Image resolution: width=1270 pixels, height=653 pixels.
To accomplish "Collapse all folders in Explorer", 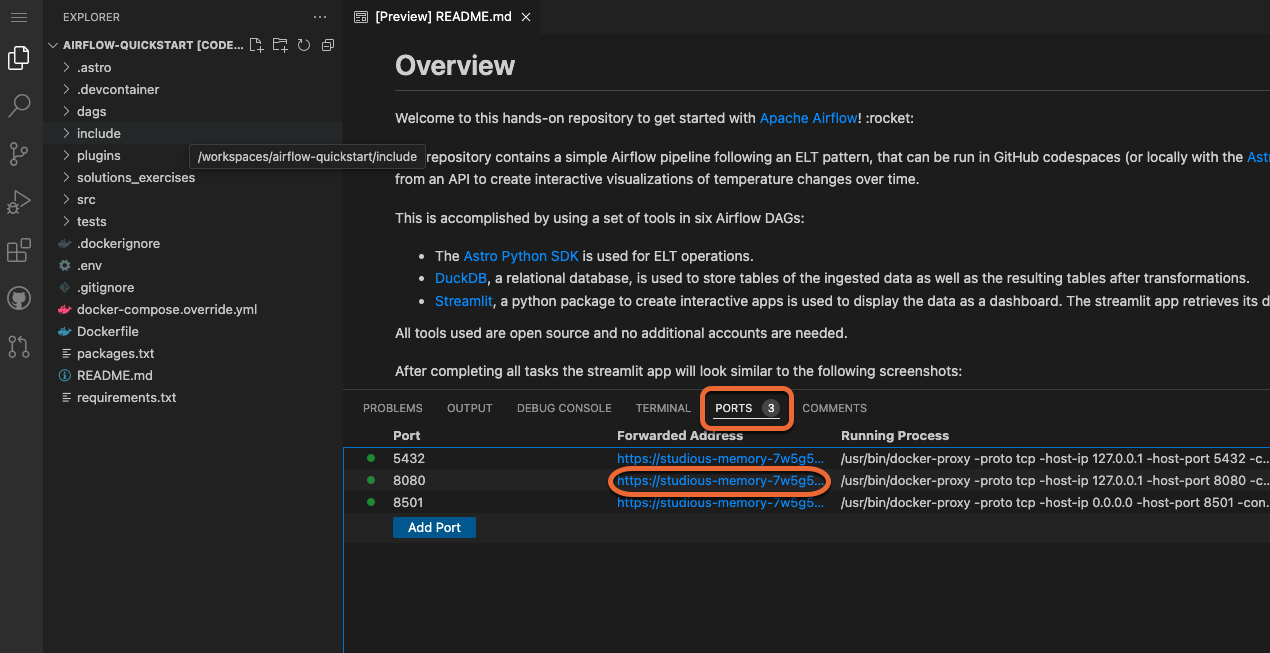I will click(x=327, y=44).
